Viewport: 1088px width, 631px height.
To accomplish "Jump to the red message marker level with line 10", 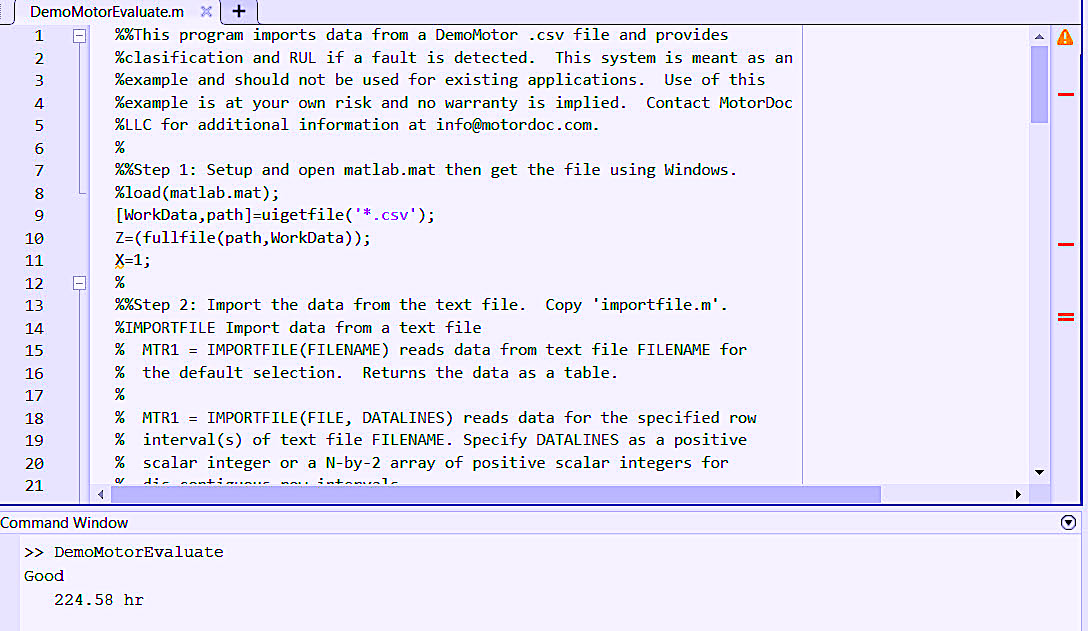I will (x=1066, y=244).
